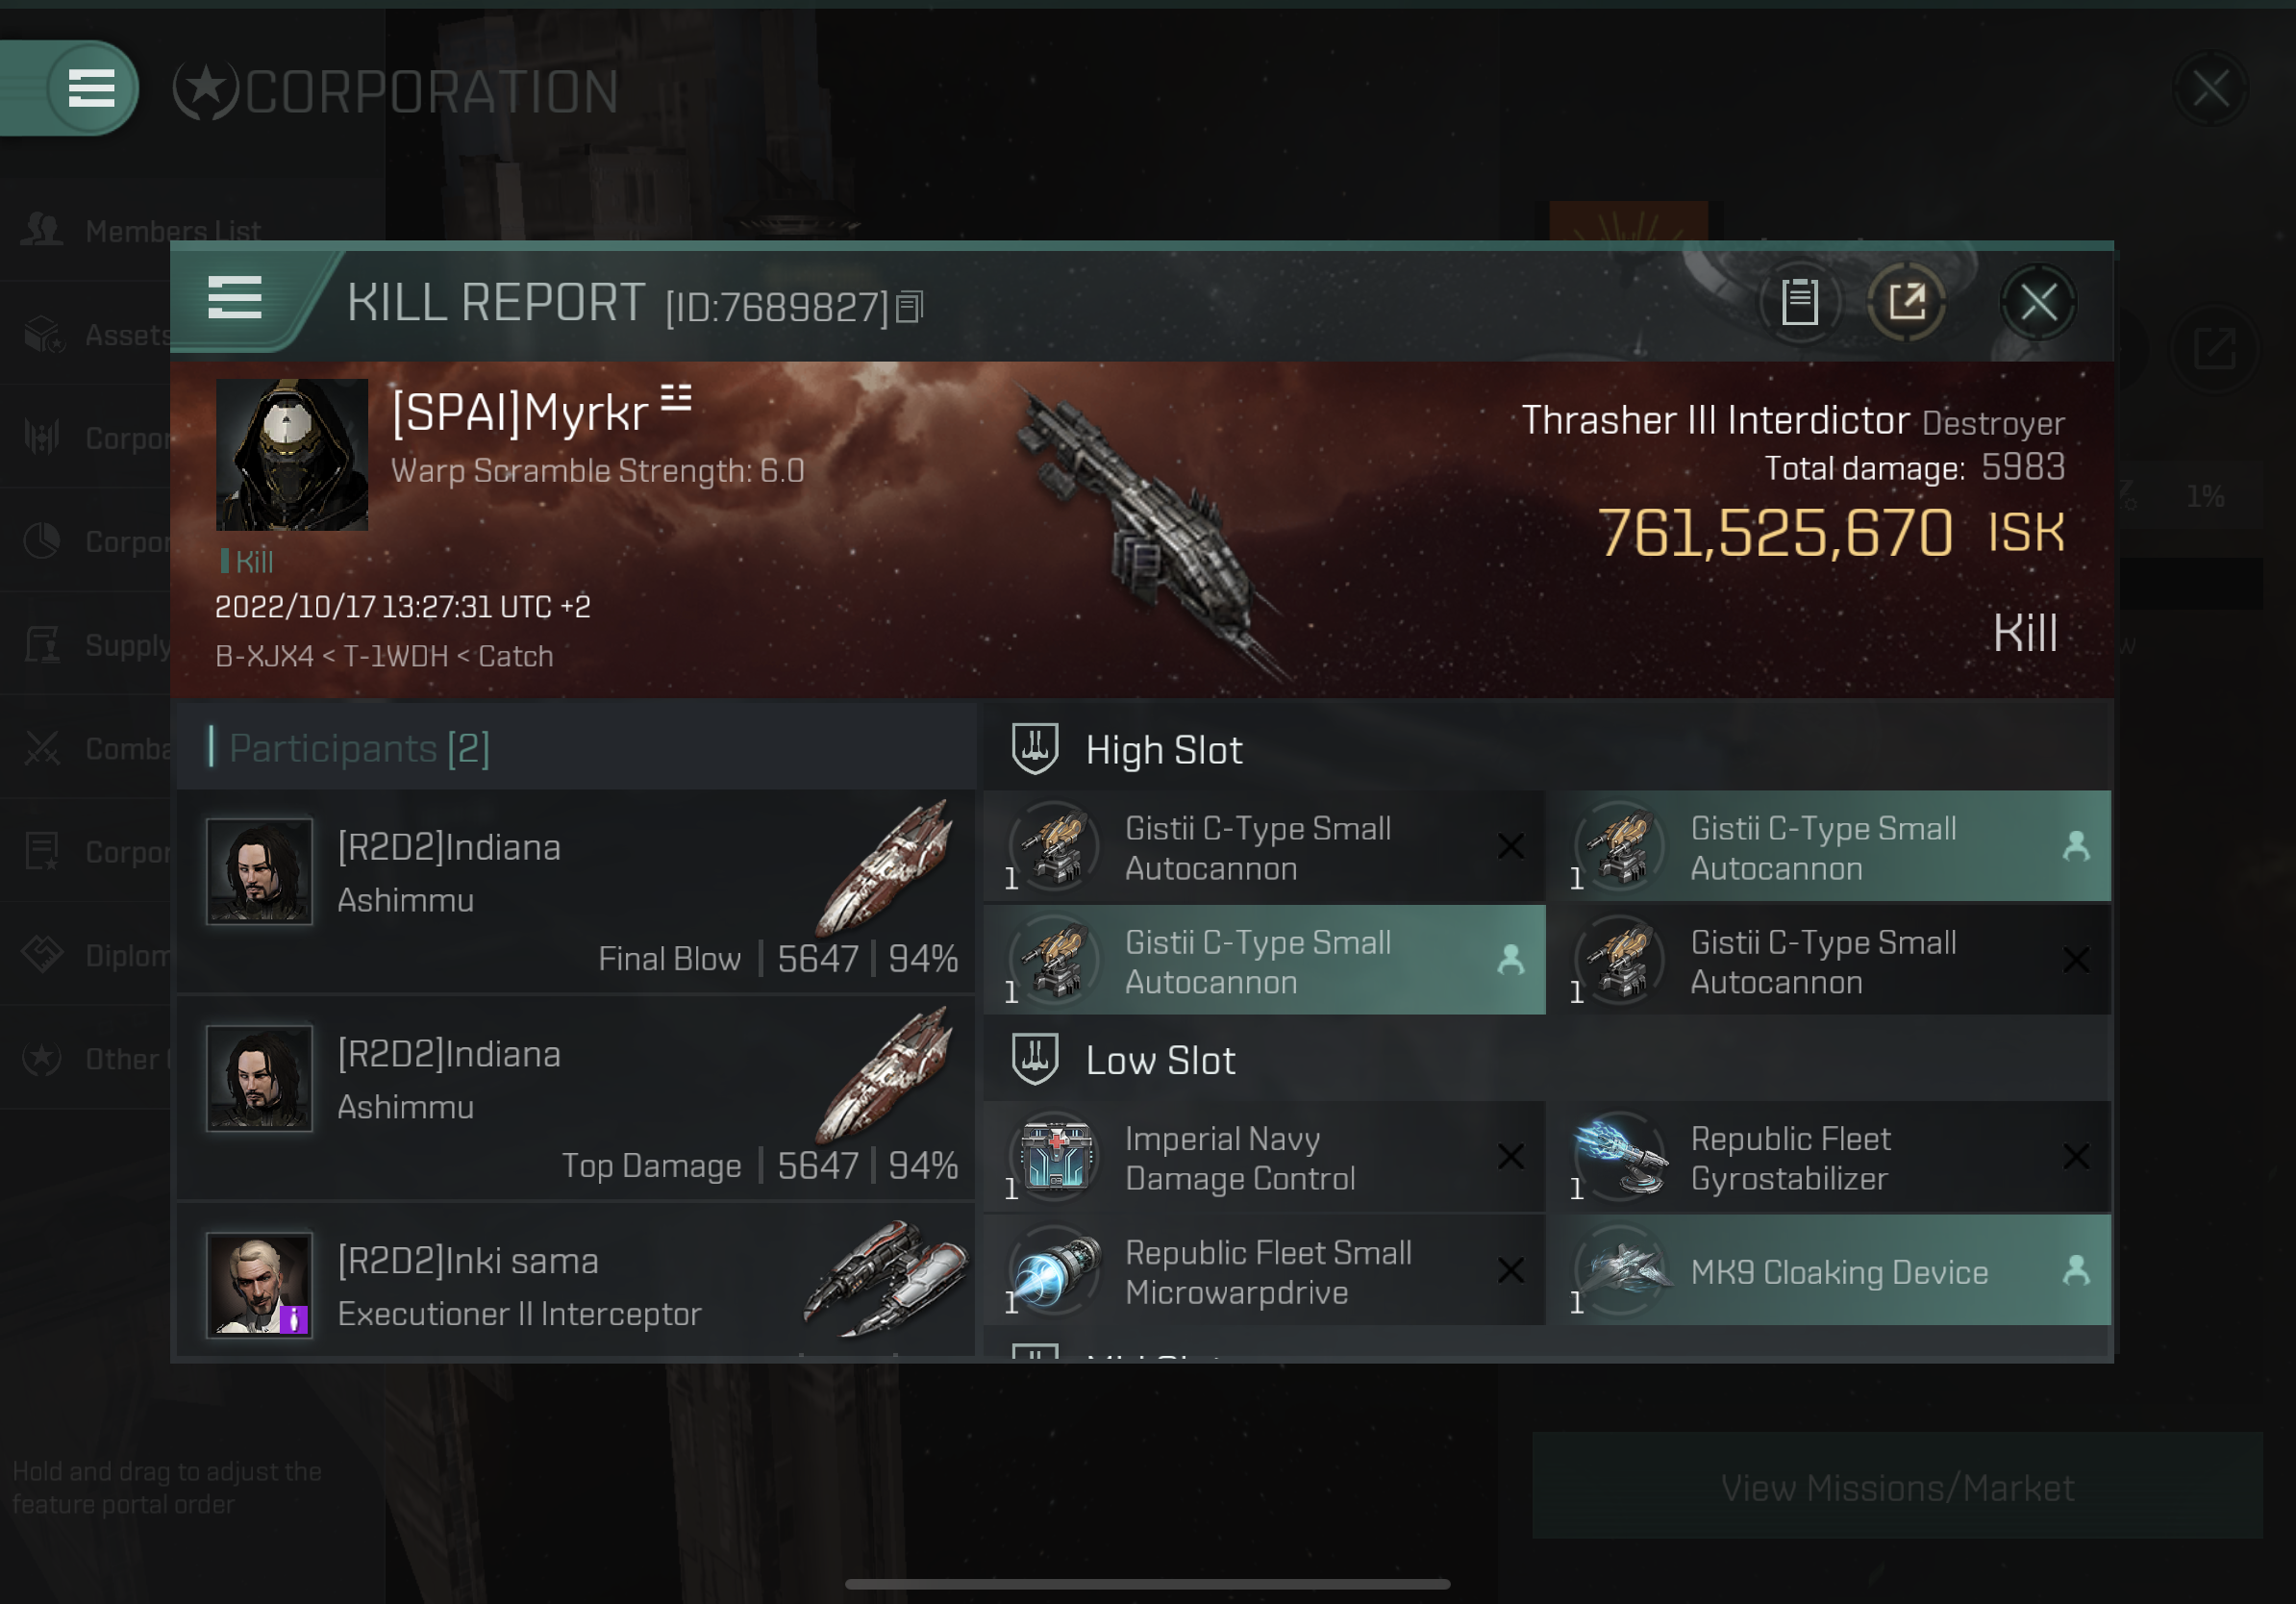The width and height of the screenshot is (2296, 1604).
Task: Click the Kill Report hamburger menu icon
Action: coord(234,302)
